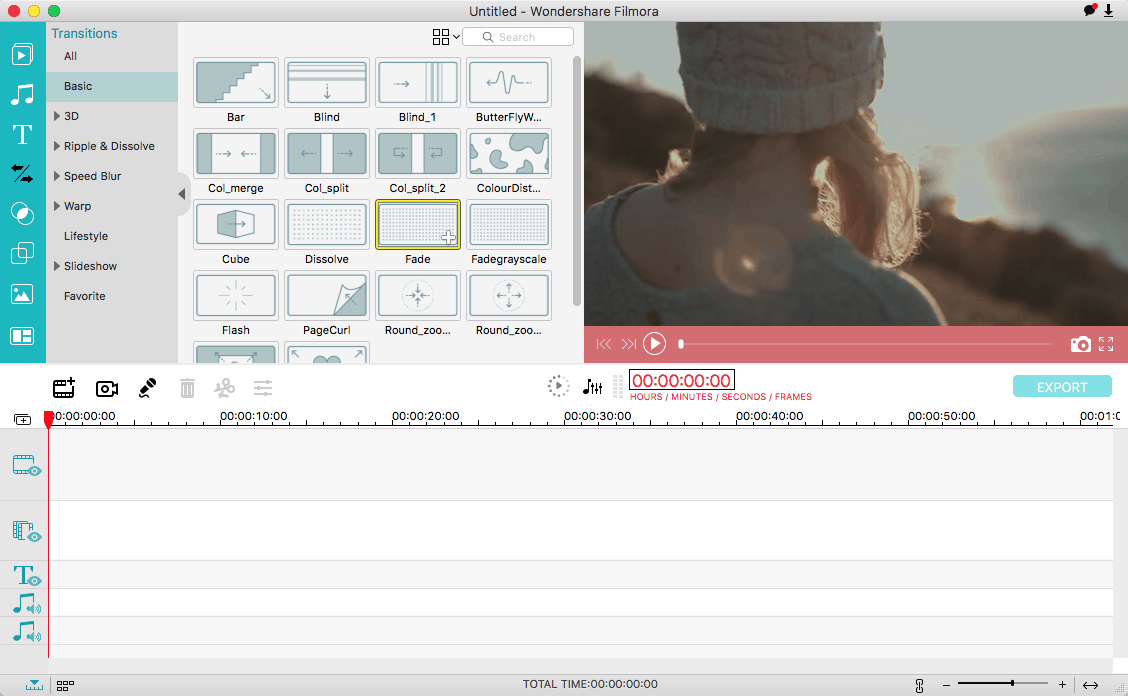Play the preview video
1128x696 pixels.
pos(654,344)
